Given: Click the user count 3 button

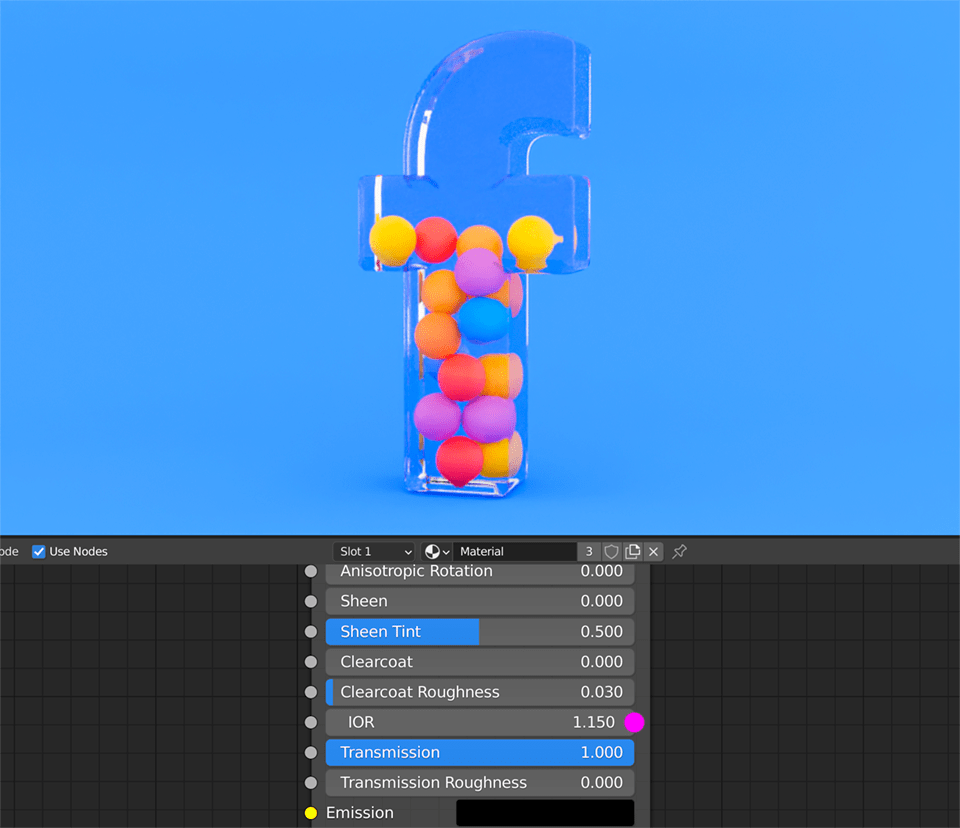Looking at the screenshot, I should (588, 551).
